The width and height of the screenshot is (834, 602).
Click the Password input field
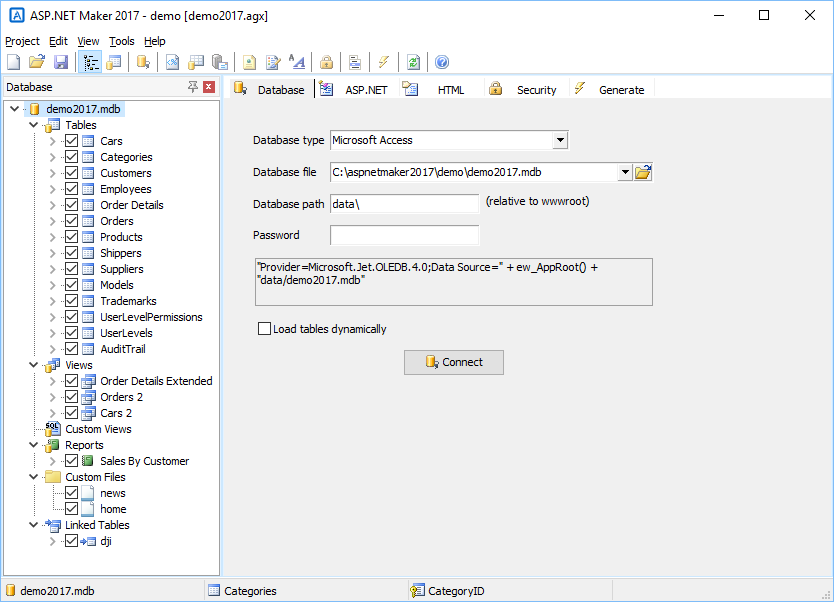pos(404,235)
